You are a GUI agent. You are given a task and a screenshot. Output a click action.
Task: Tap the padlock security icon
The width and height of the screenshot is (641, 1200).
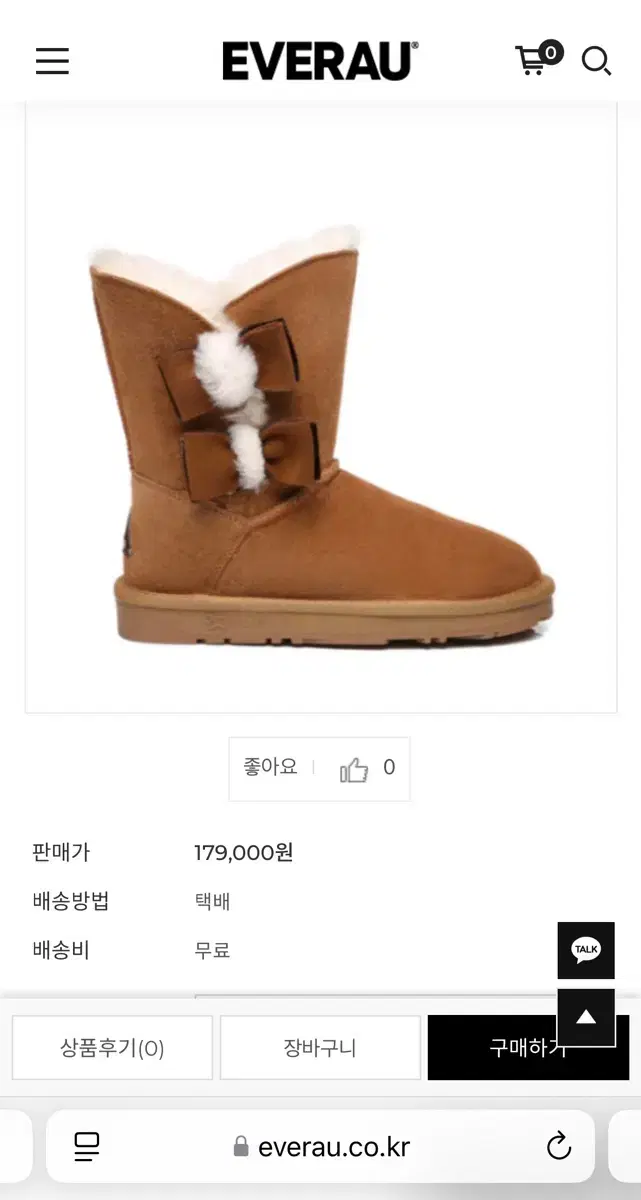[x=240, y=1146]
